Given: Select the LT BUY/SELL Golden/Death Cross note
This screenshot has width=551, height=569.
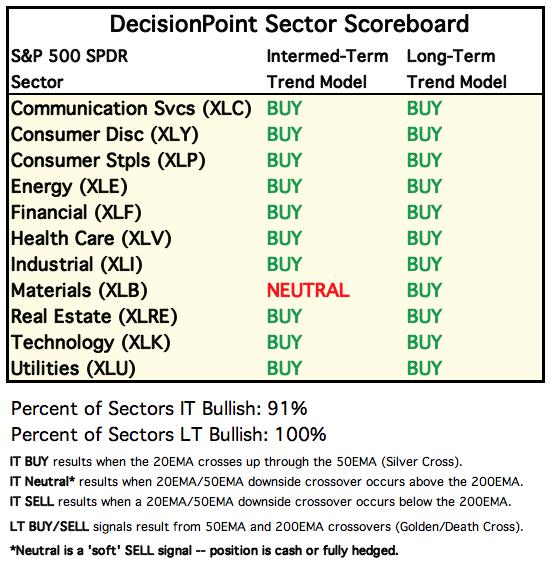Looking at the screenshot, I should pos(266,527).
